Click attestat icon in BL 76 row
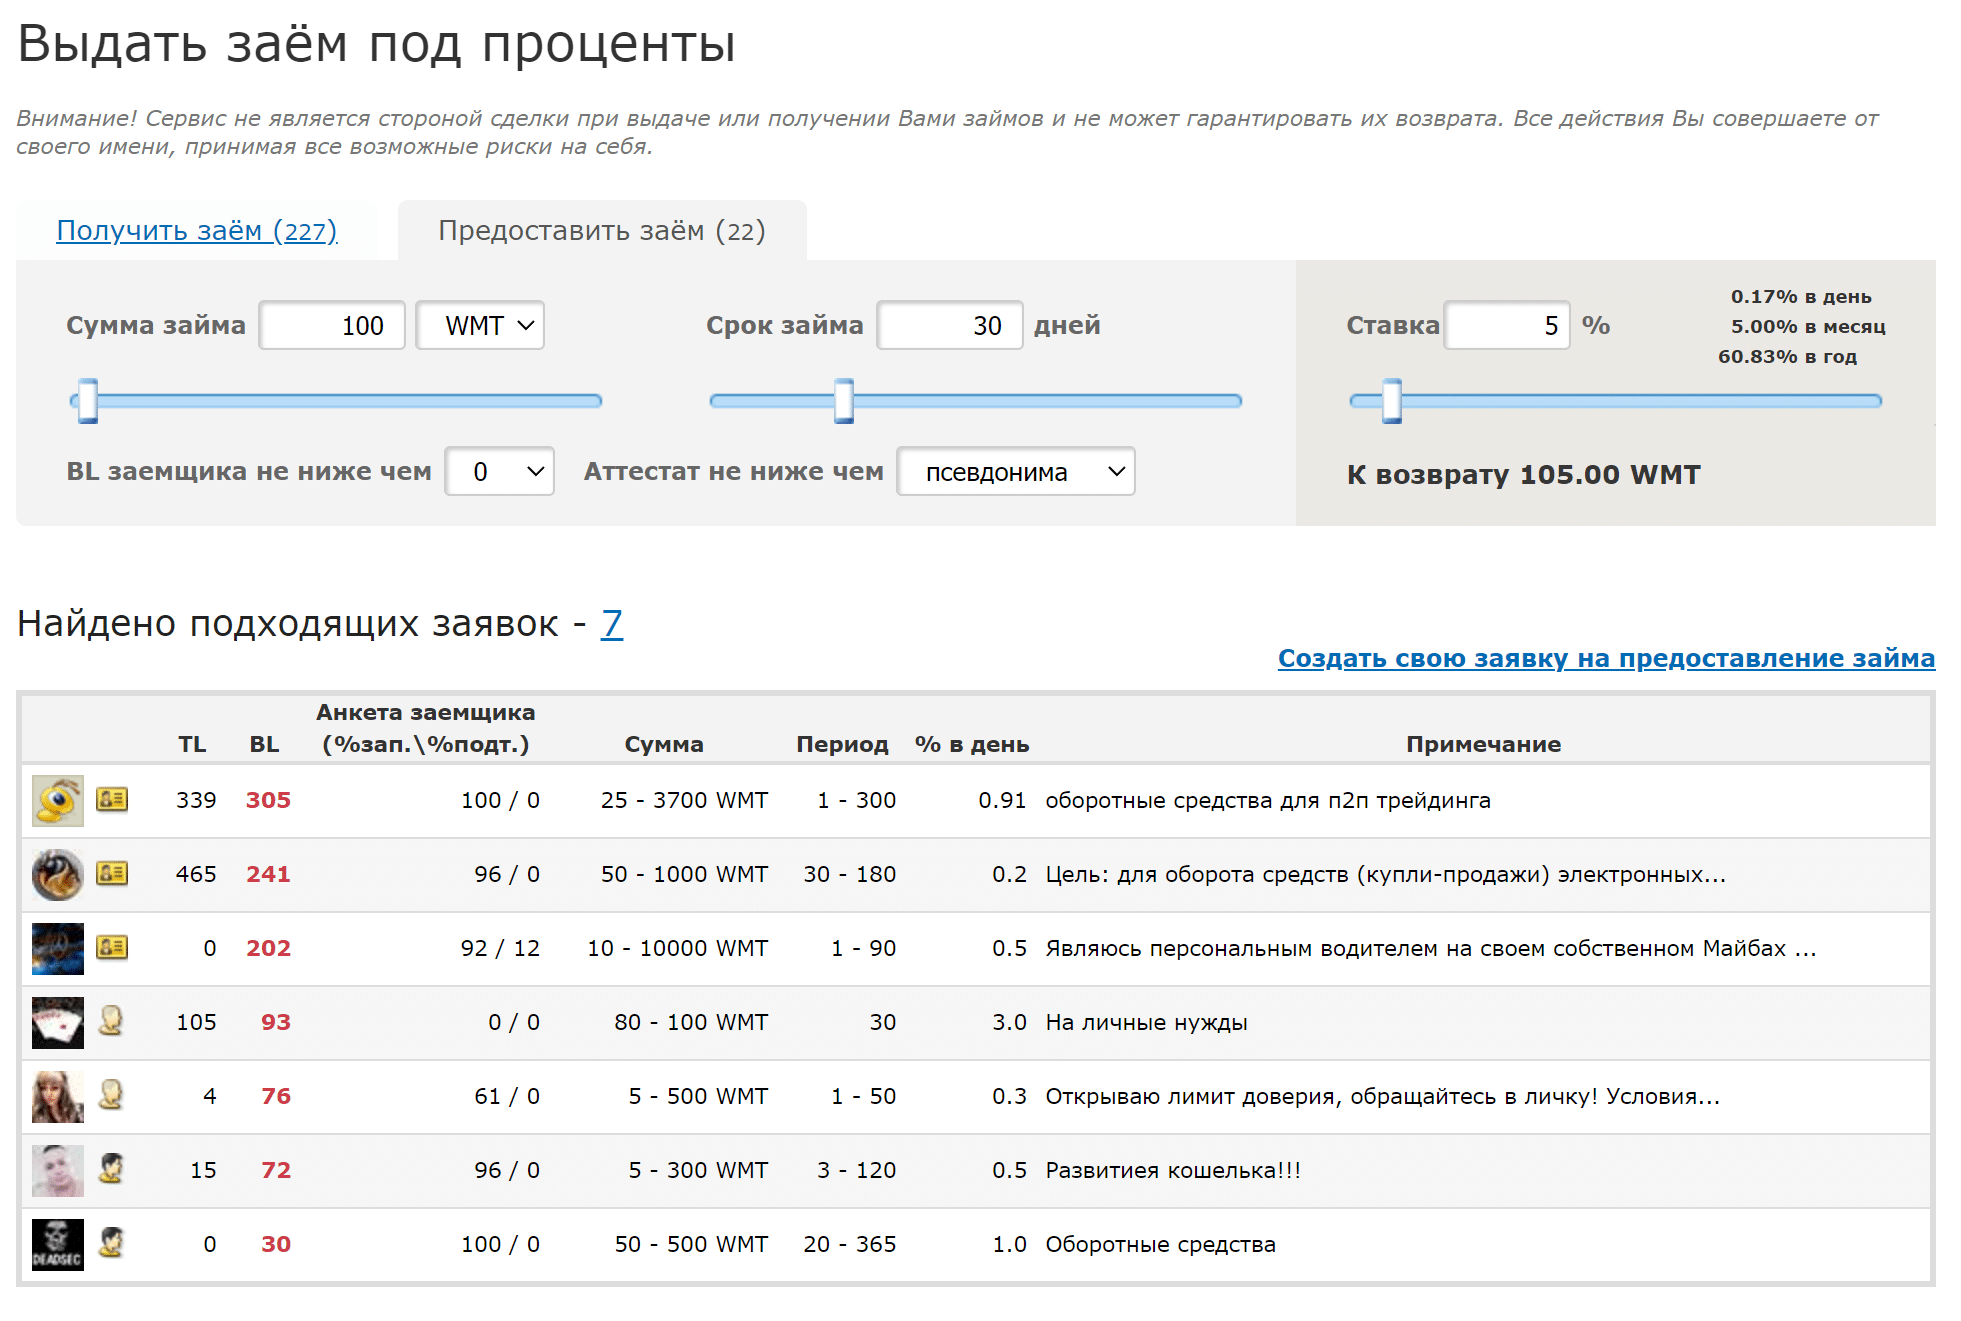 111,1095
